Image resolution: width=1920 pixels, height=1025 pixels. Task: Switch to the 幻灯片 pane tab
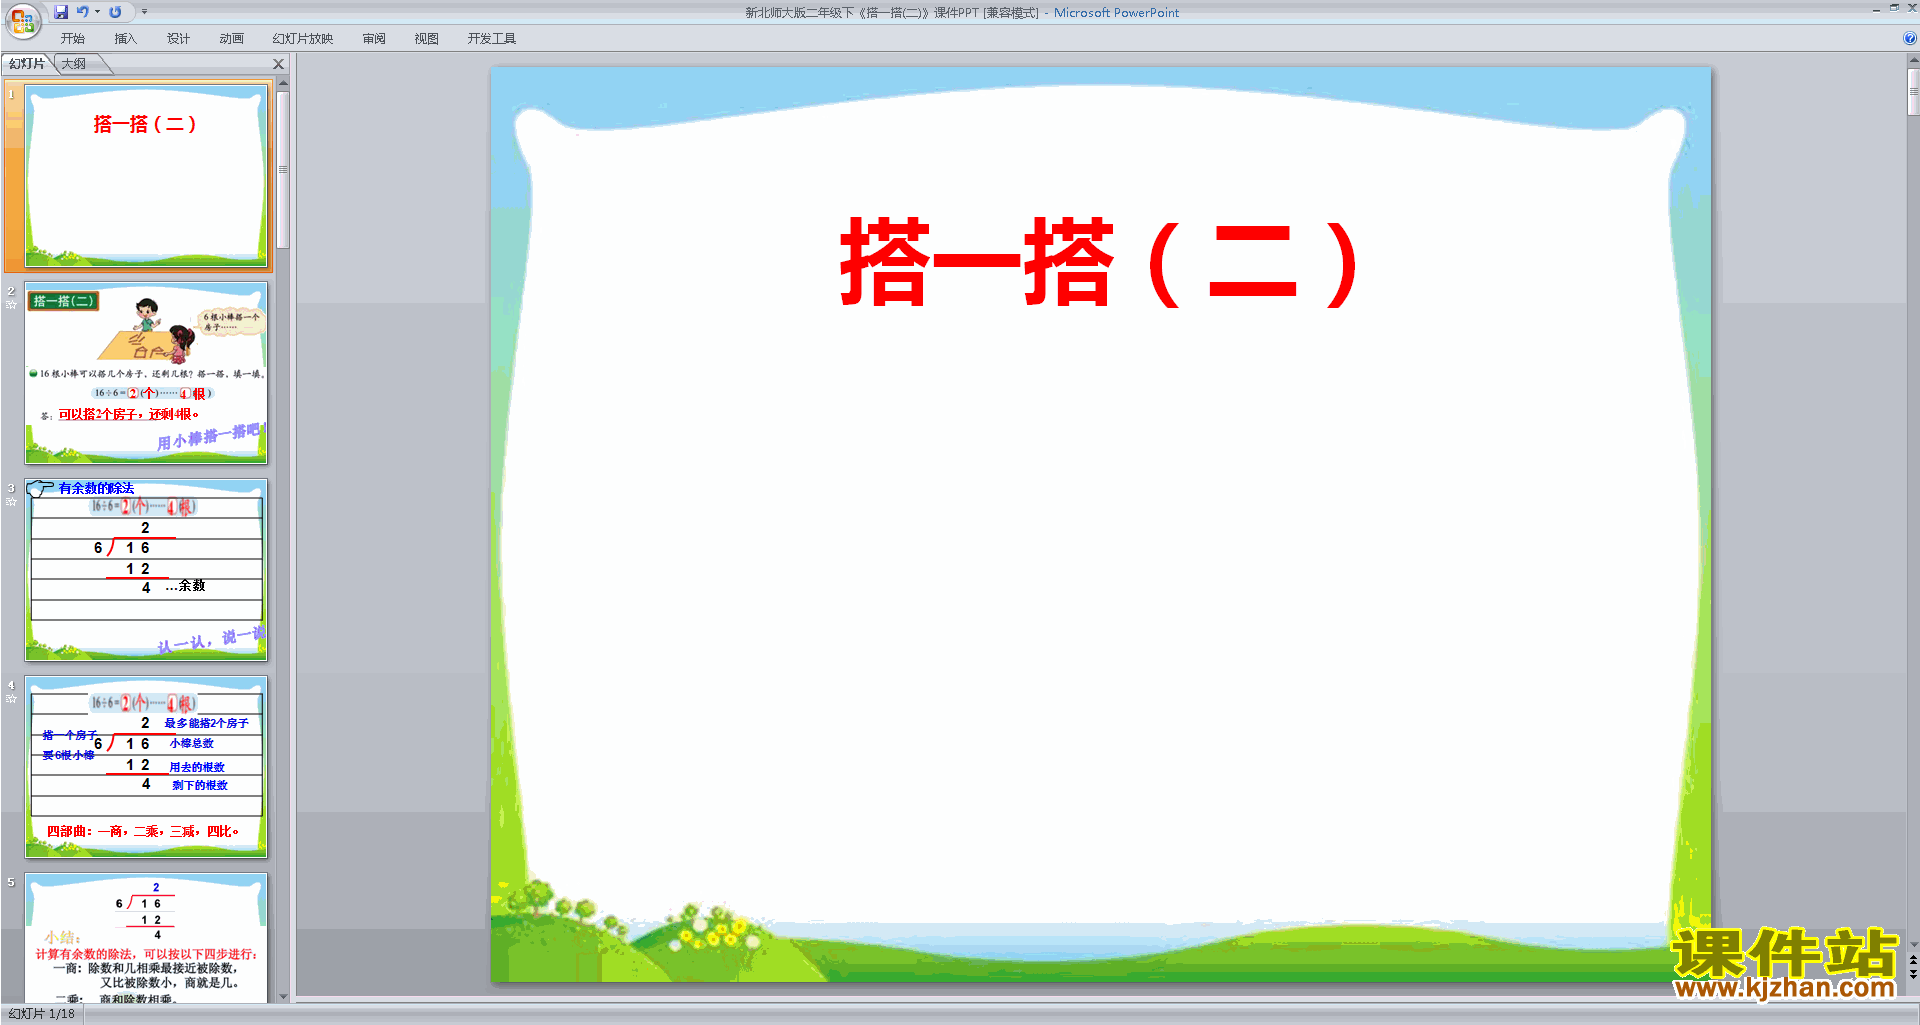click(x=27, y=64)
